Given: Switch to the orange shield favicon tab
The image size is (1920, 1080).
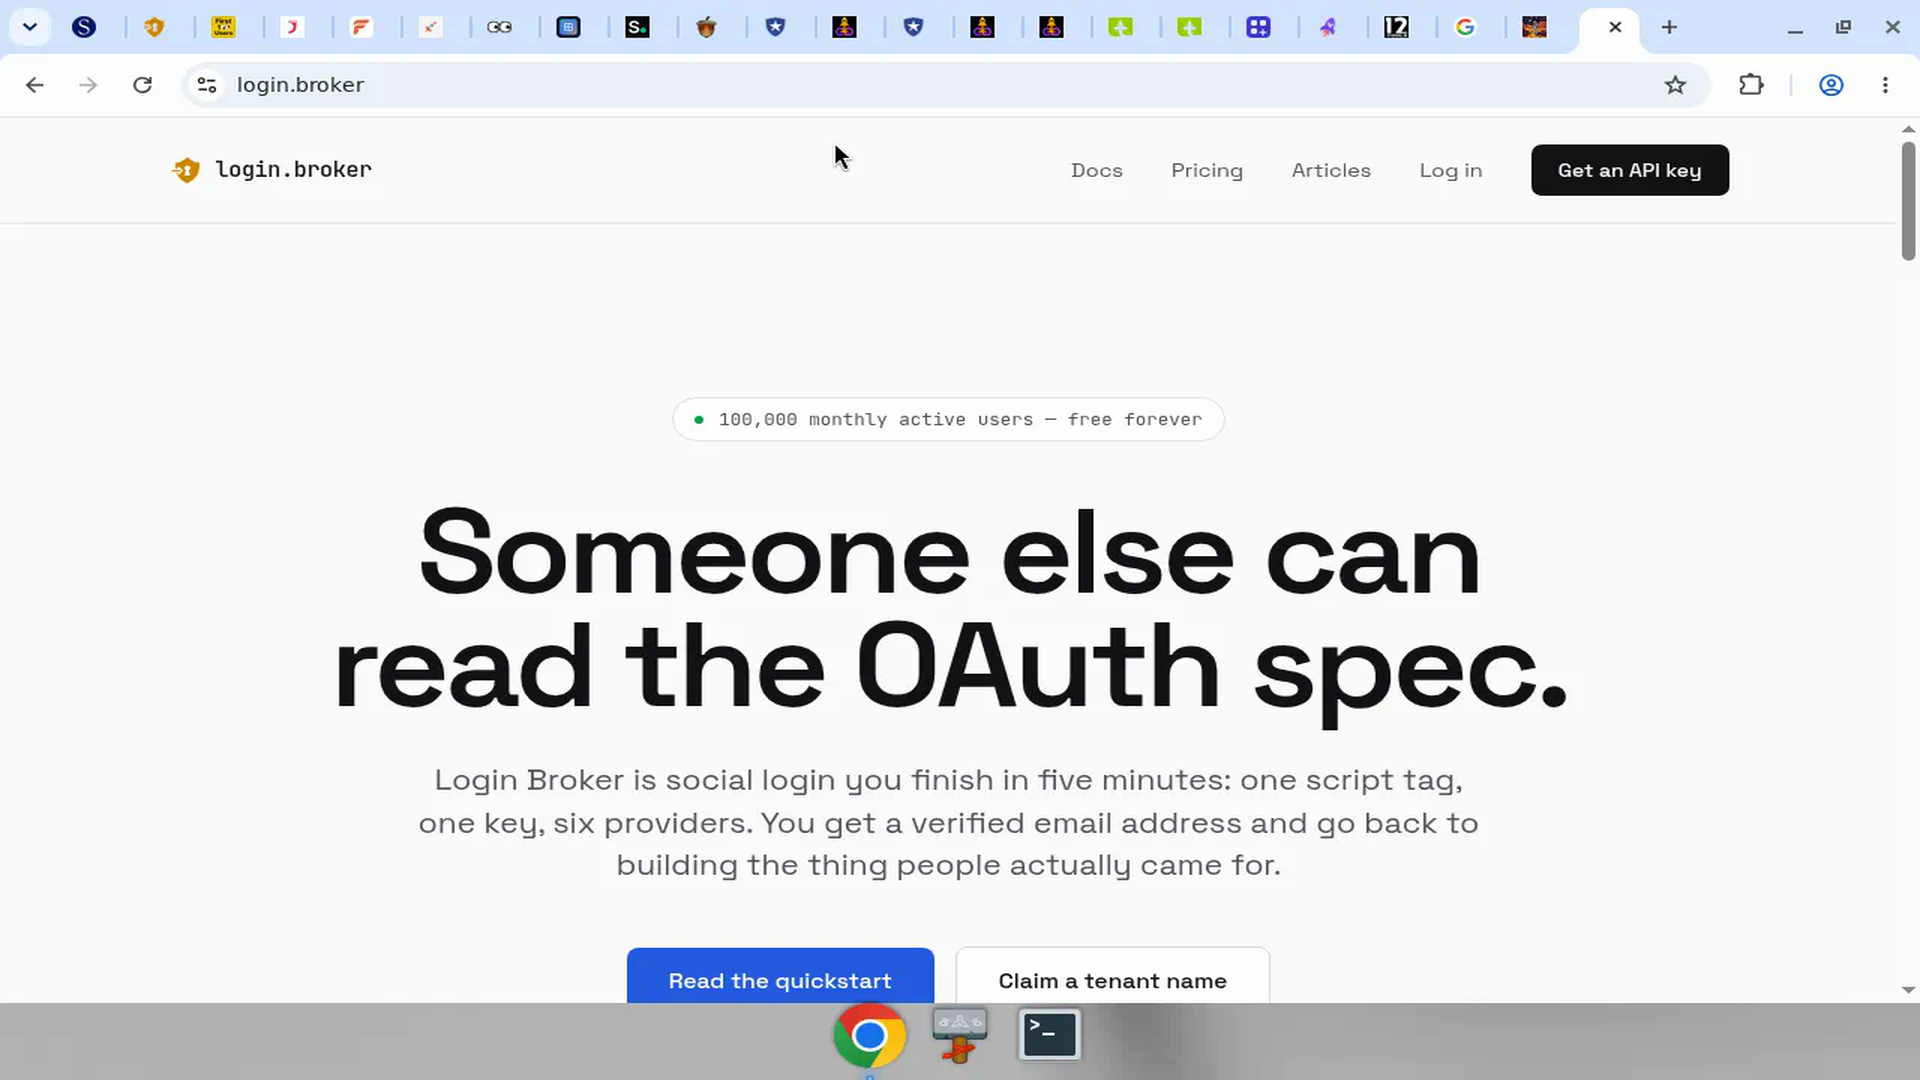Looking at the screenshot, I should 154,27.
